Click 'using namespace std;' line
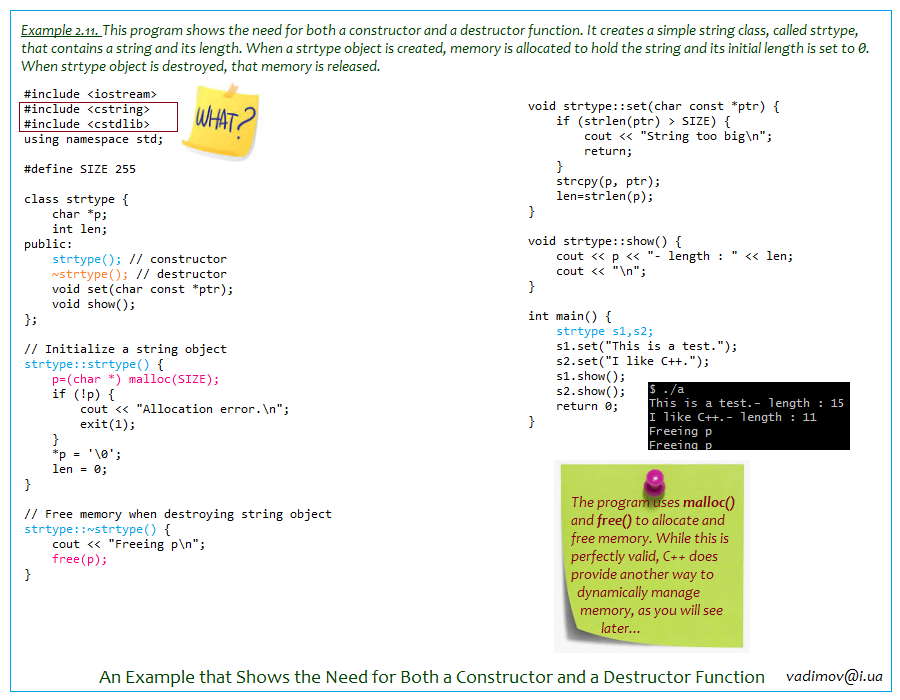Image resolution: width=900 pixels, height=700 pixels. point(94,139)
